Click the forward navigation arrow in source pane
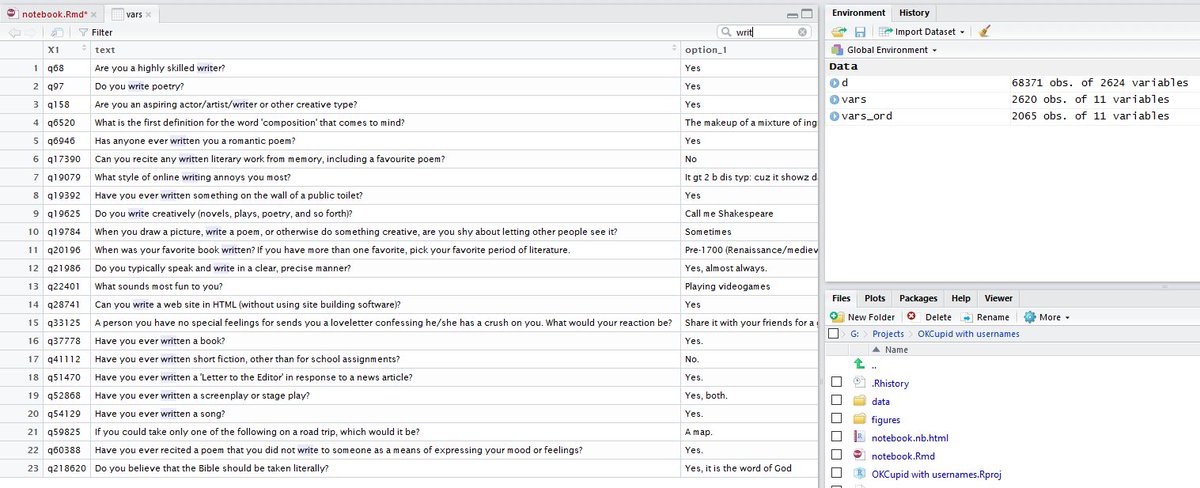The height and width of the screenshot is (488, 1200). (x=33, y=32)
